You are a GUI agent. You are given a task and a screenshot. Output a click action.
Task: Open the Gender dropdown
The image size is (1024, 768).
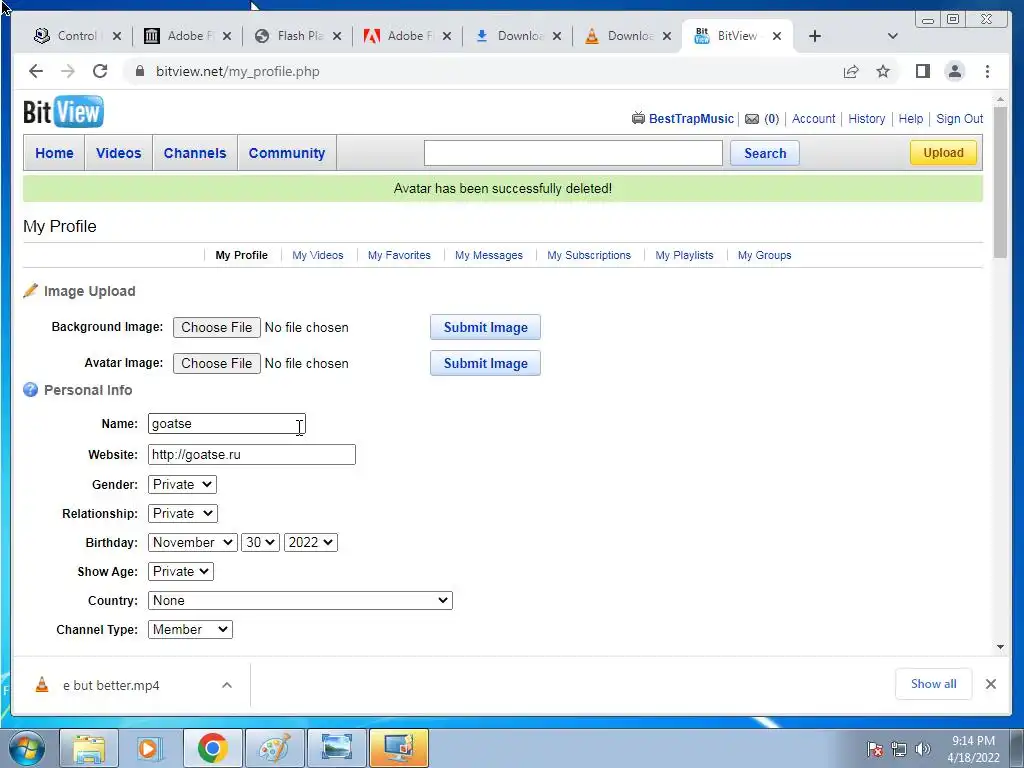[182, 485]
